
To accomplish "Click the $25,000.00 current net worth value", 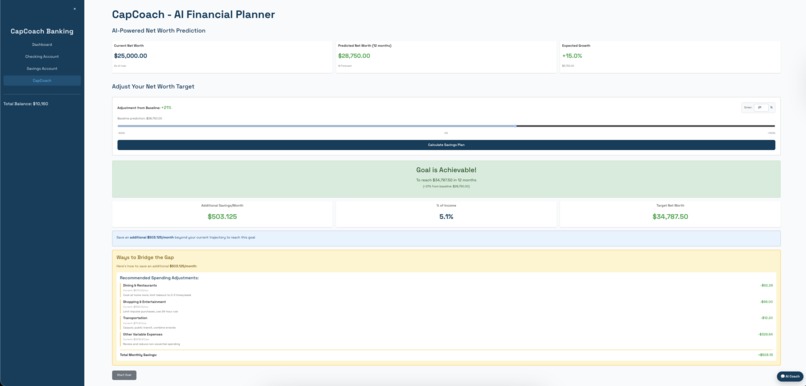I will pyautogui.click(x=131, y=56).
